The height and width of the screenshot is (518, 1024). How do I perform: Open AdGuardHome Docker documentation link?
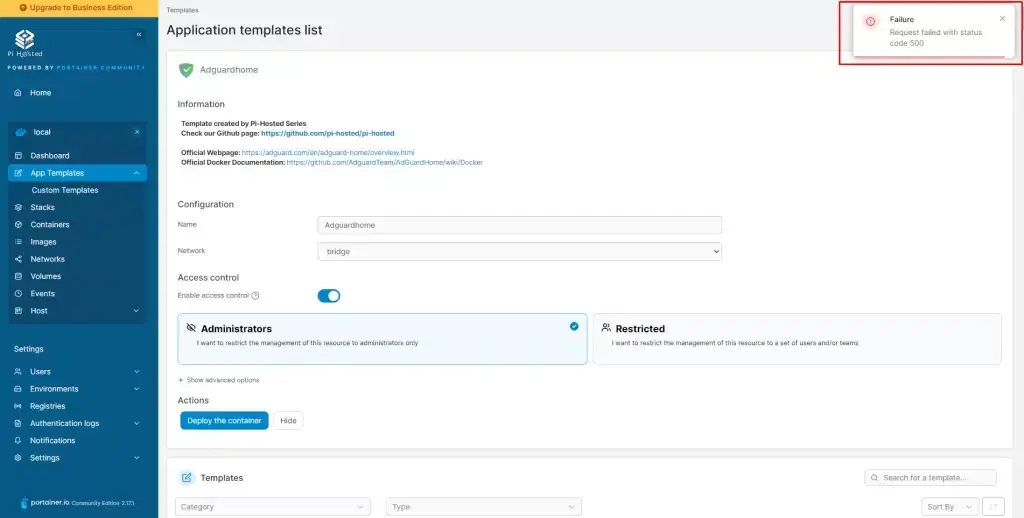click(385, 163)
